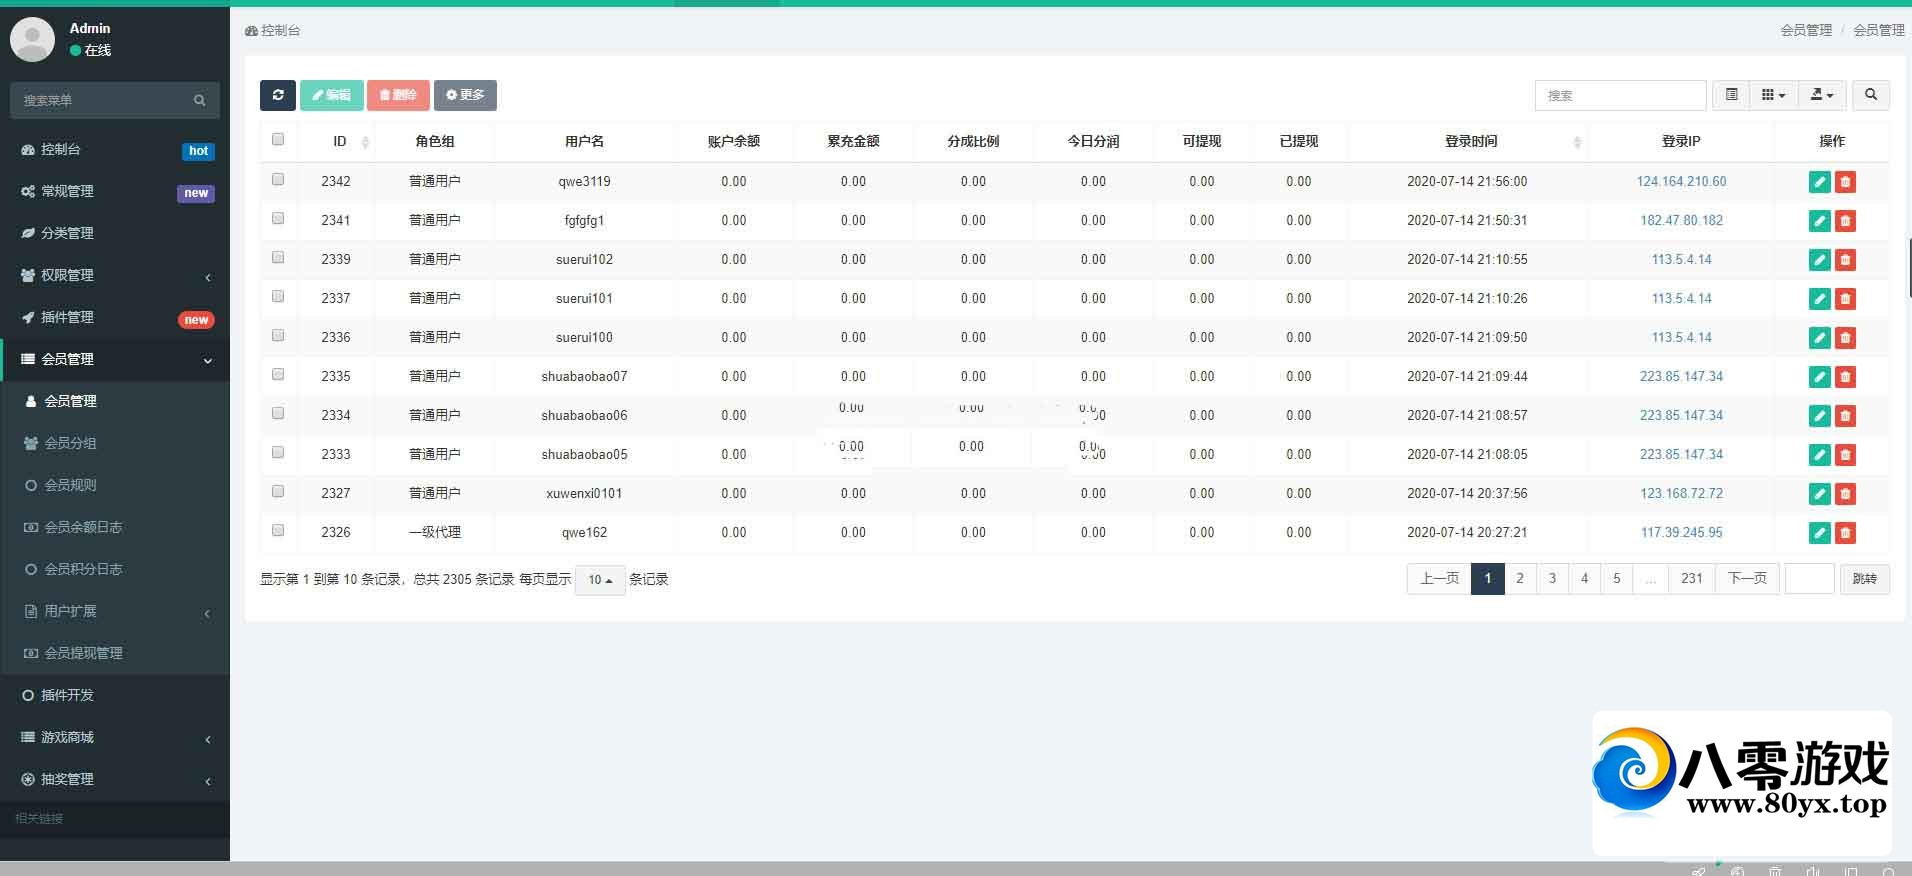1912x876 pixels.
Task: Toggle table card view icon
Action: click(x=1731, y=95)
